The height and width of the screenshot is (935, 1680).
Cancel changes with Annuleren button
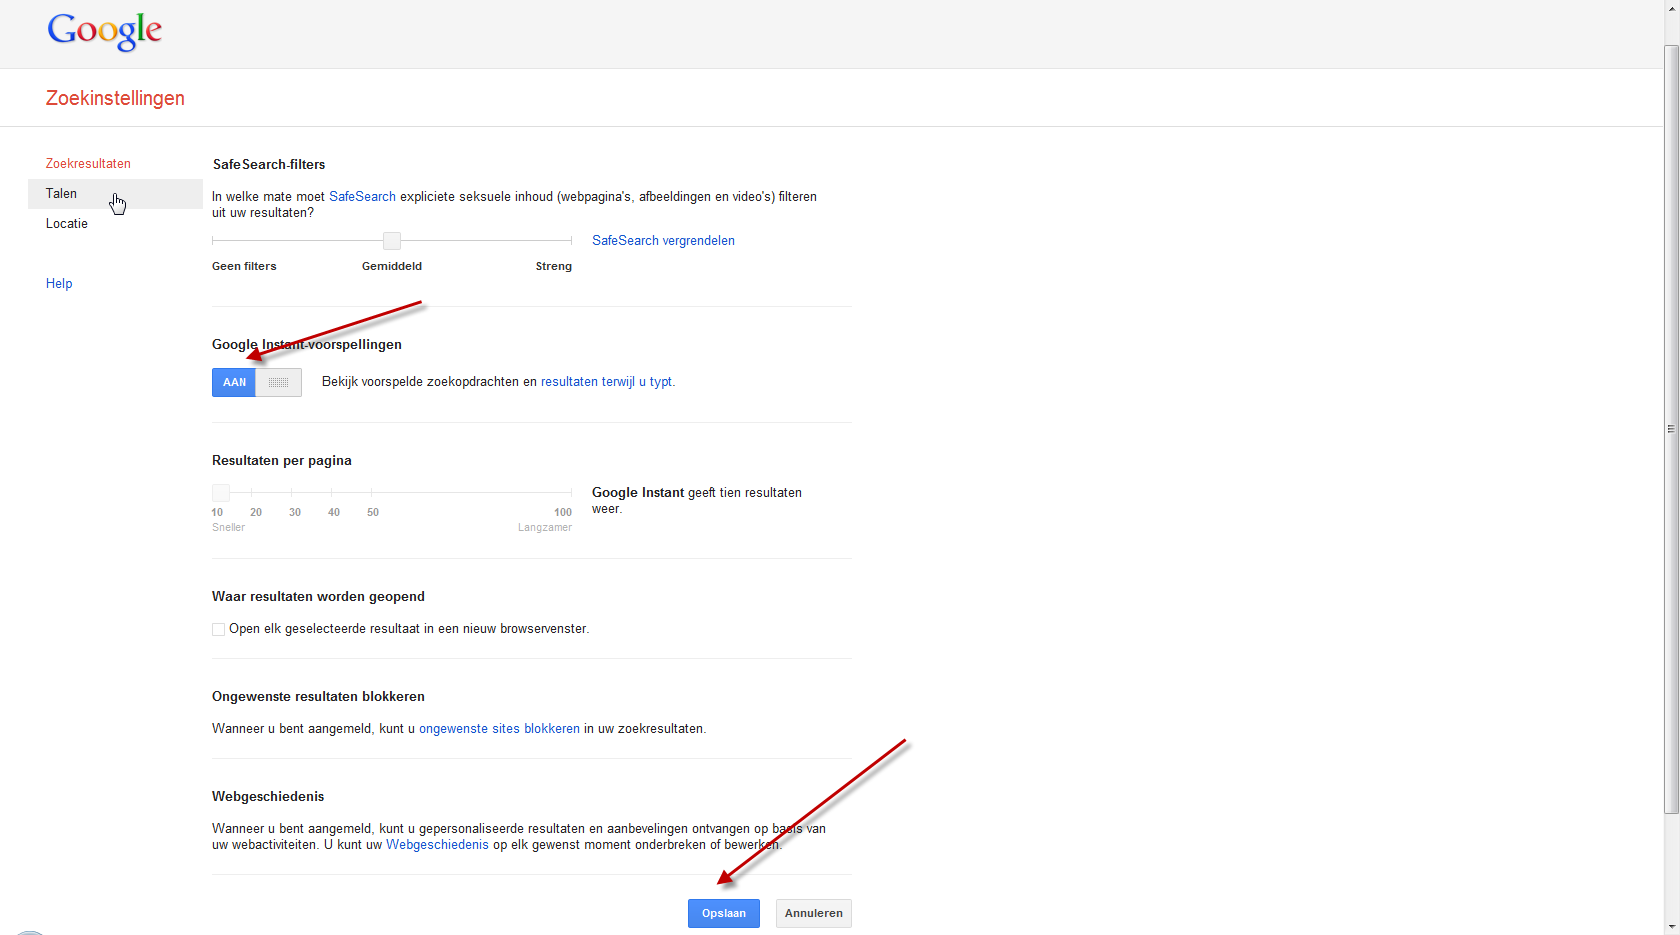coord(814,913)
